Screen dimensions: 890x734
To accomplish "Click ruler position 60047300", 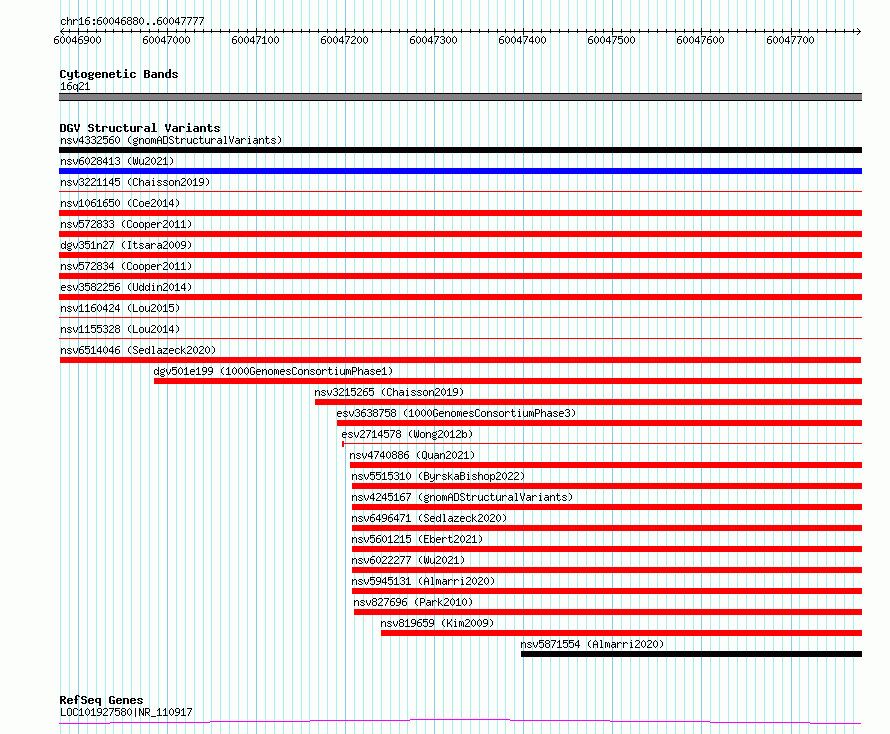I will click(x=433, y=40).
